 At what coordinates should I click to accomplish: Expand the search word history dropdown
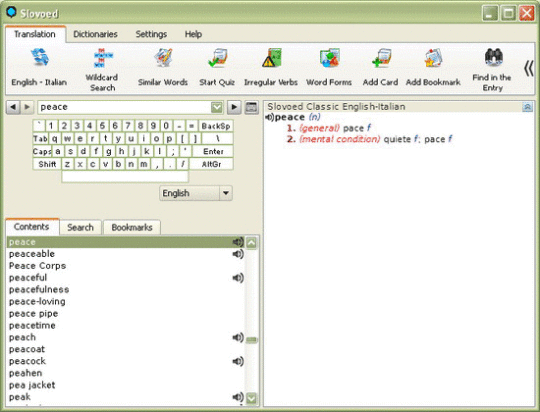[217, 107]
